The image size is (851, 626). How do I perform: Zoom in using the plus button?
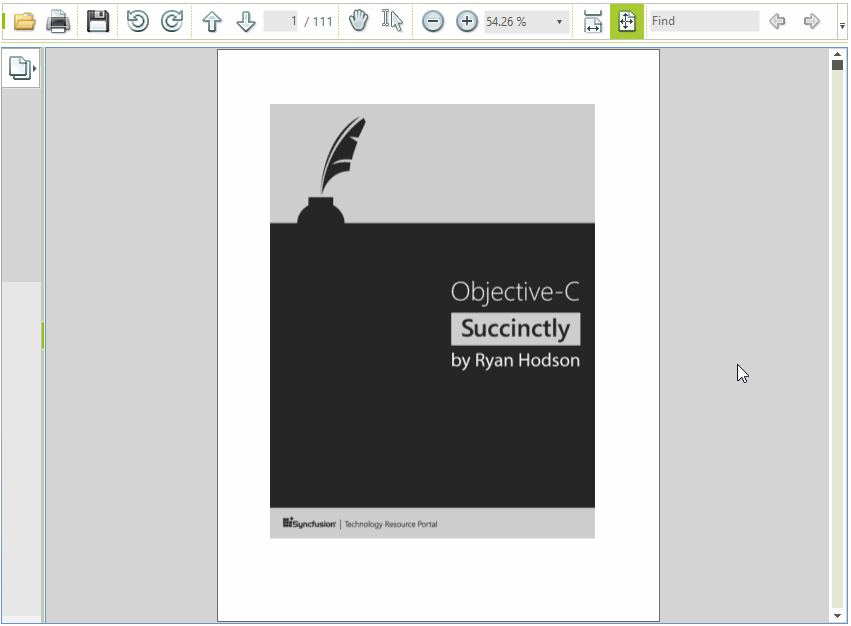click(x=466, y=22)
